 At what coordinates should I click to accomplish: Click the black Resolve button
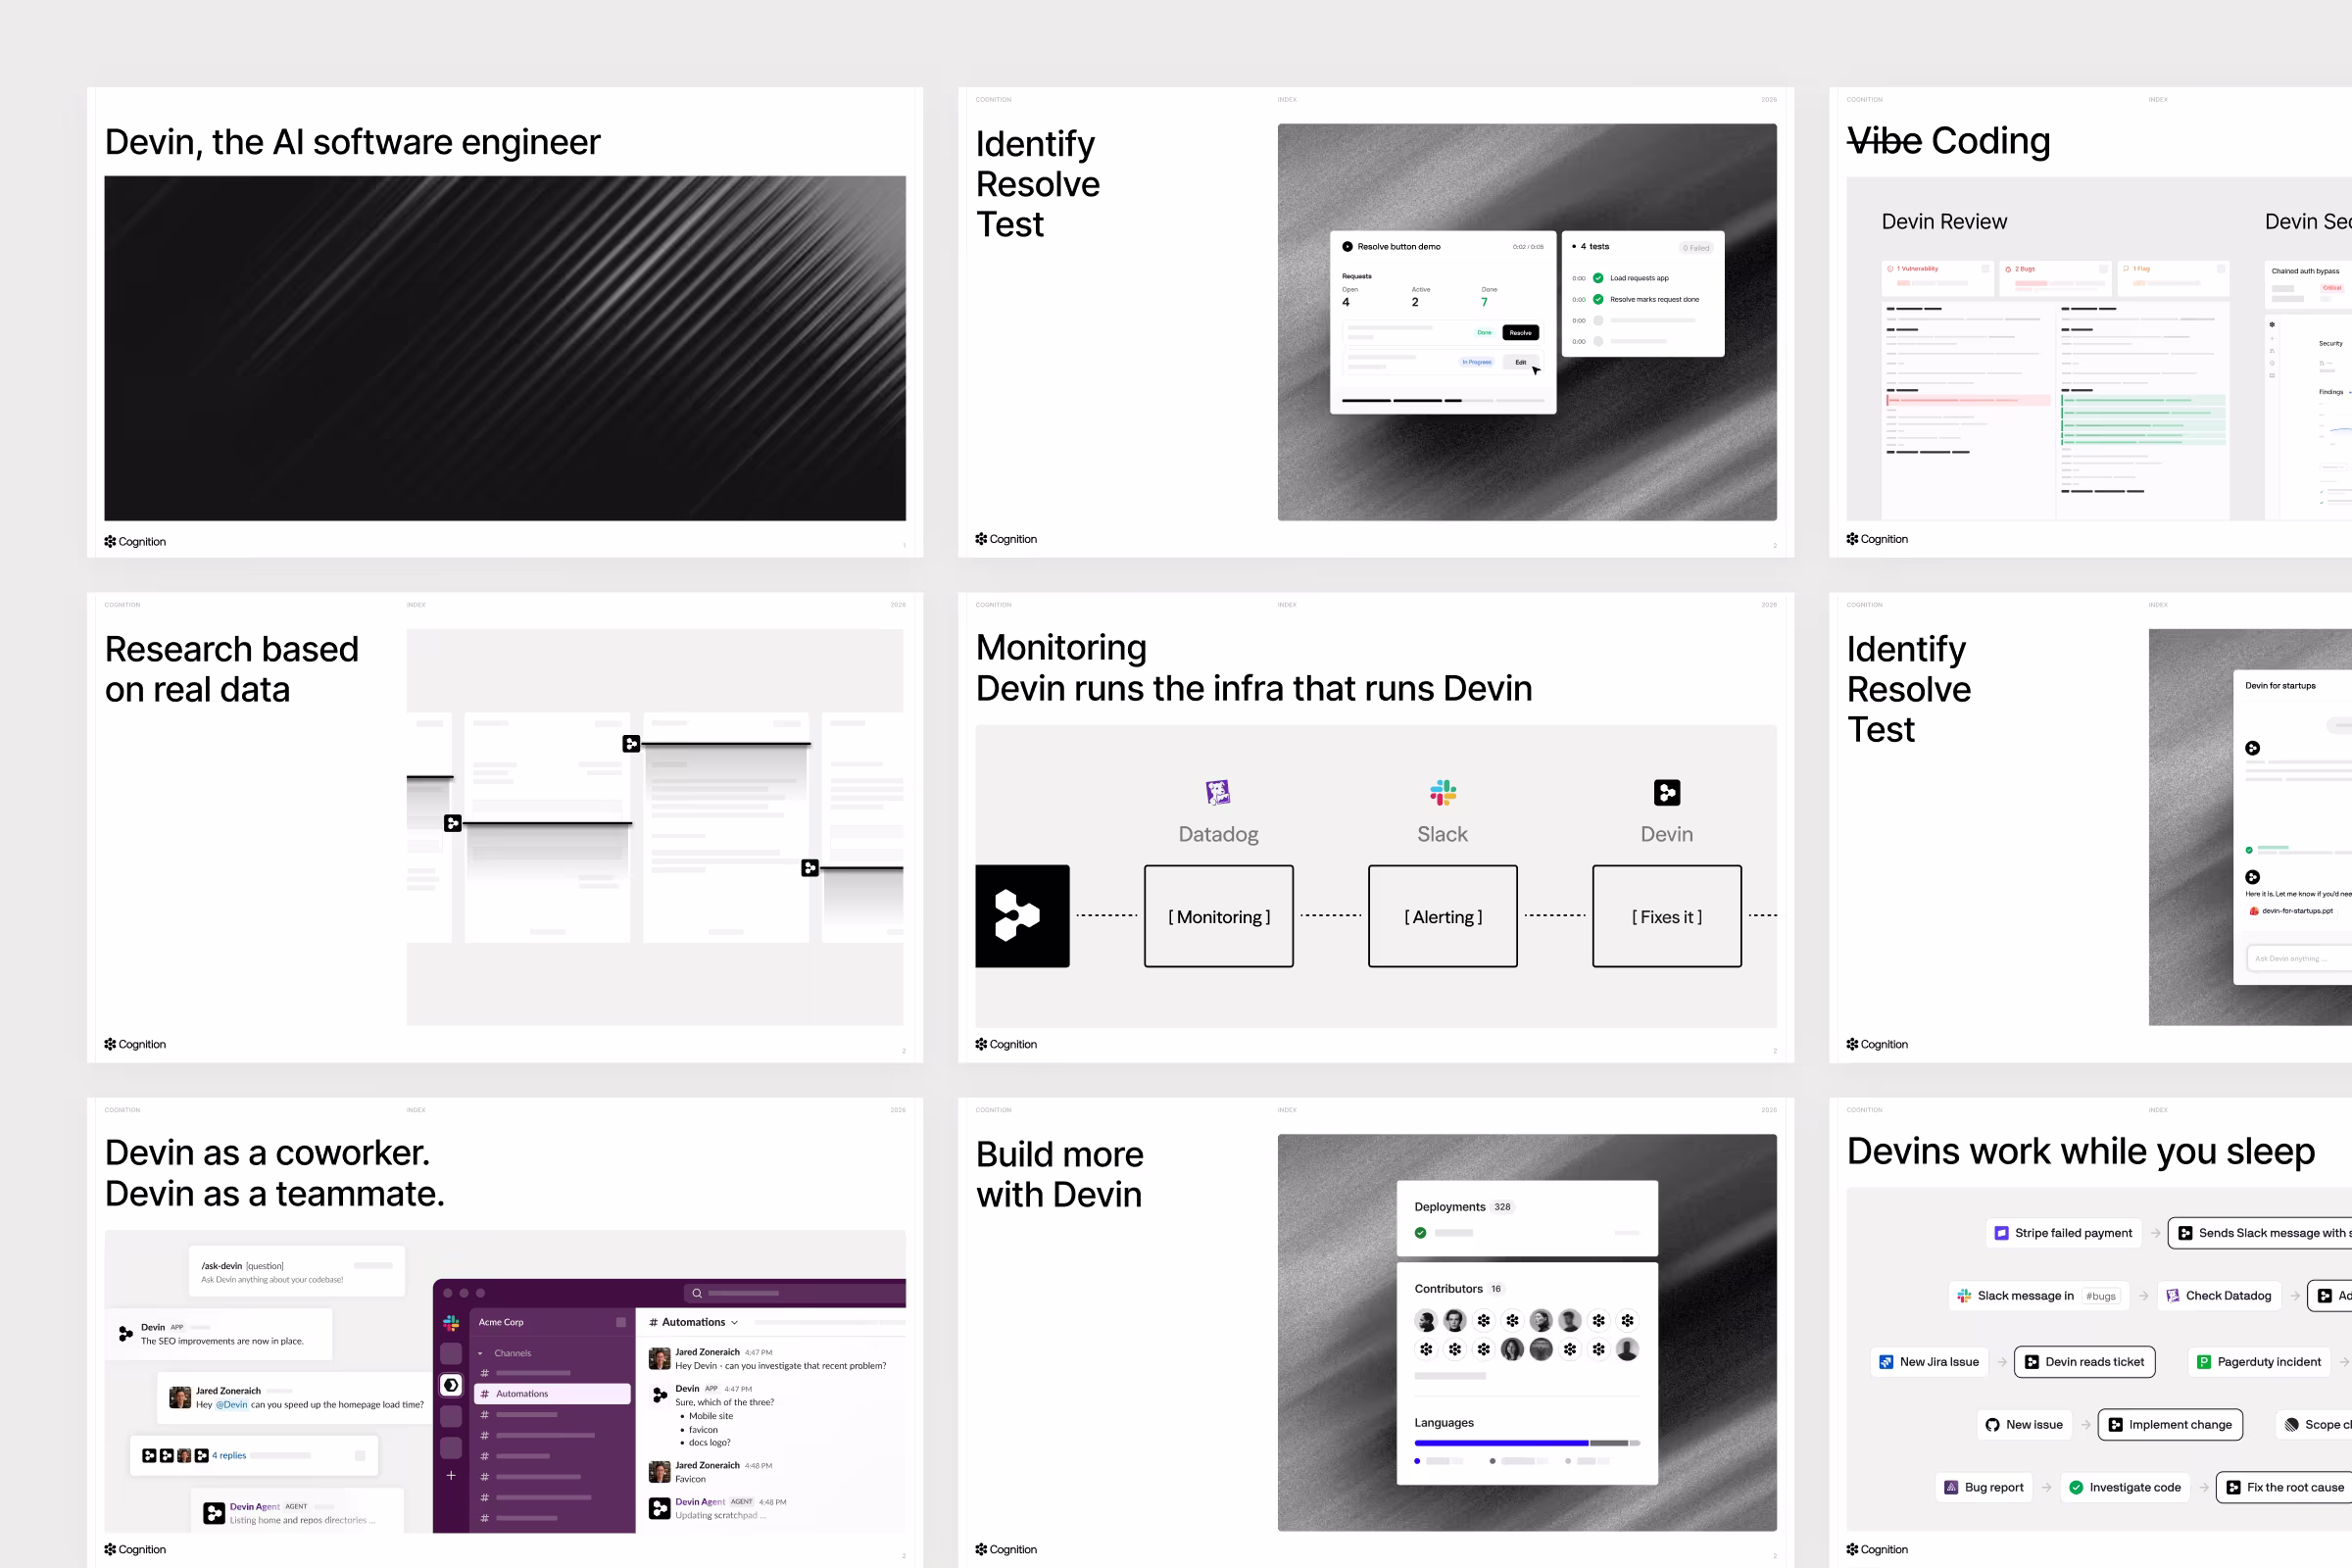1520,333
